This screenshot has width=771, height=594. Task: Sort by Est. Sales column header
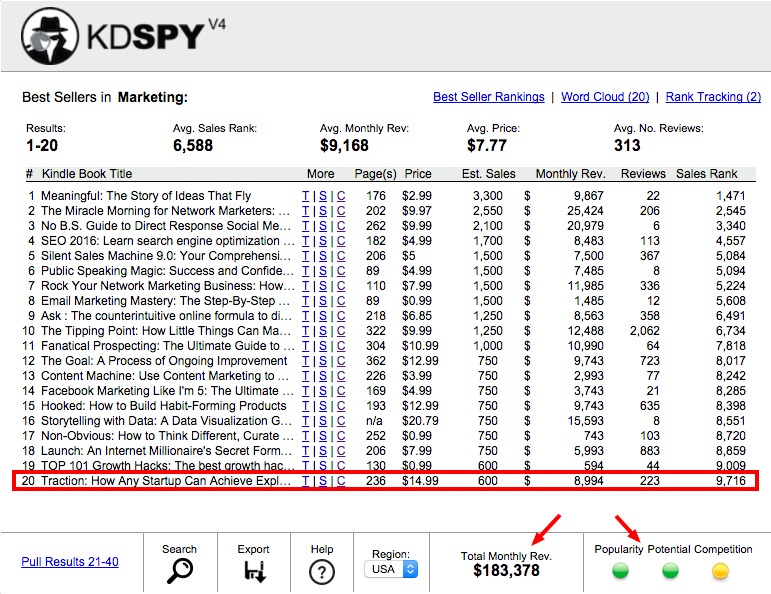point(489,174)
